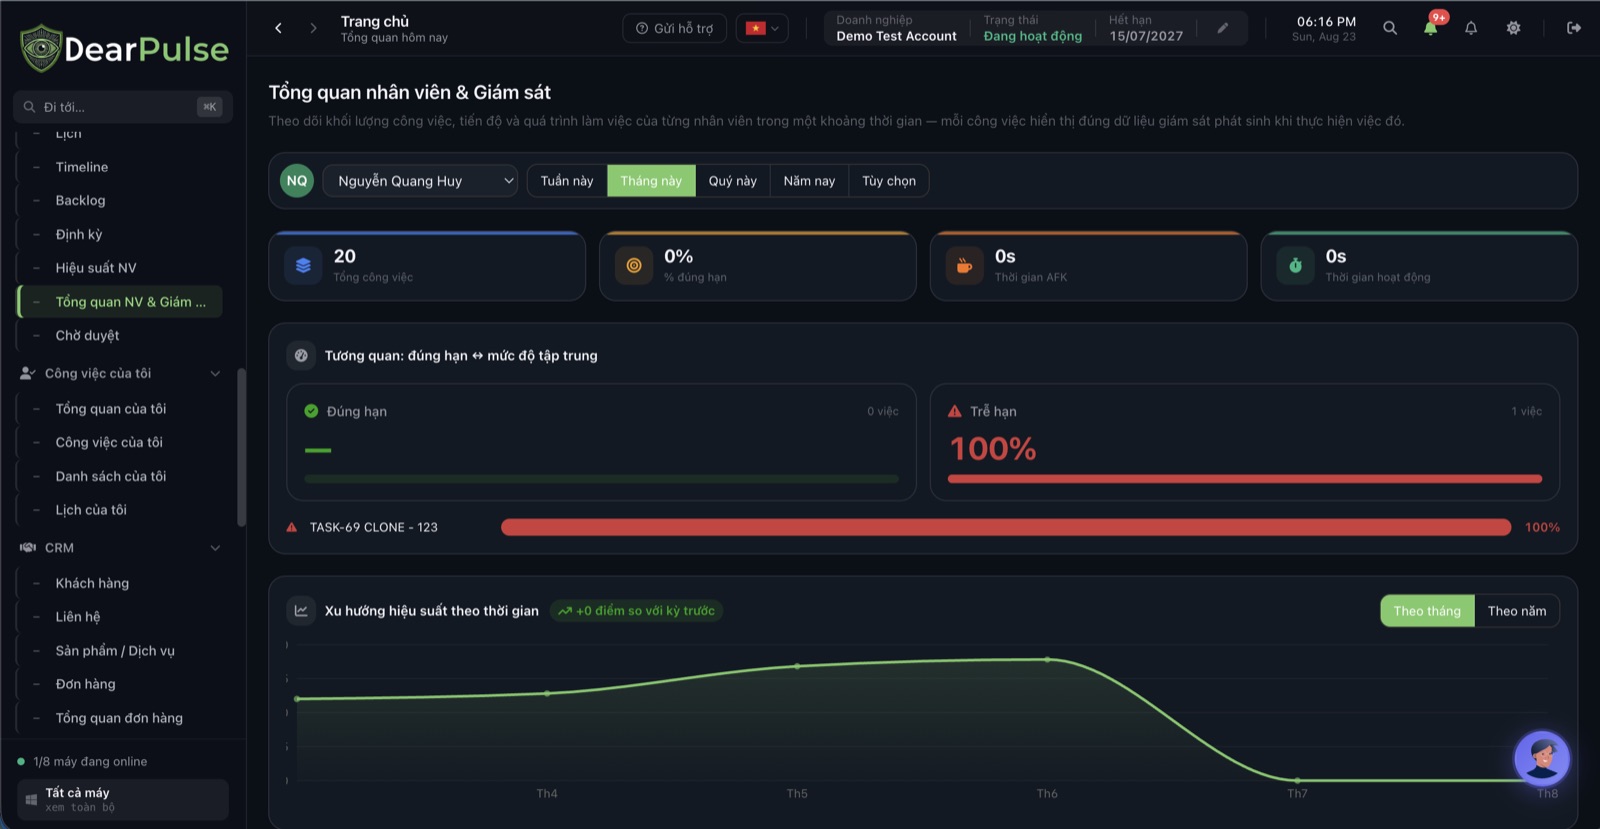Open the employee dropdown Nguyễn Quang Huy
The image size is (1600, 829).
pos(420,181)
